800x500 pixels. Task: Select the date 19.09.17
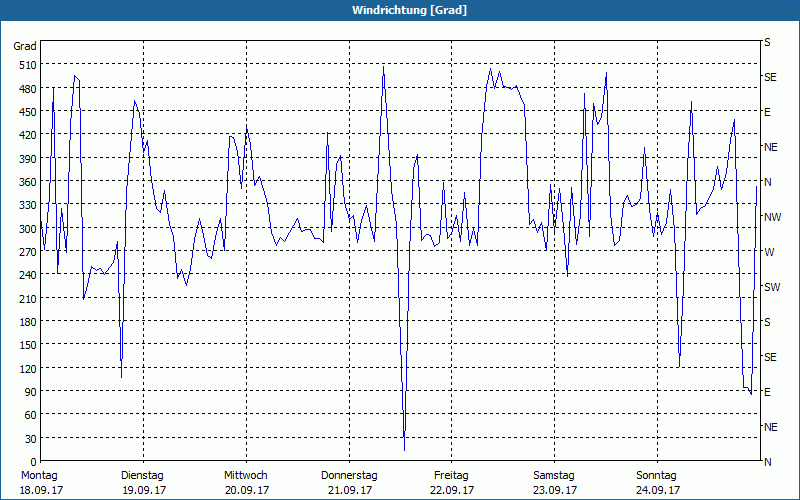point(144,490)
